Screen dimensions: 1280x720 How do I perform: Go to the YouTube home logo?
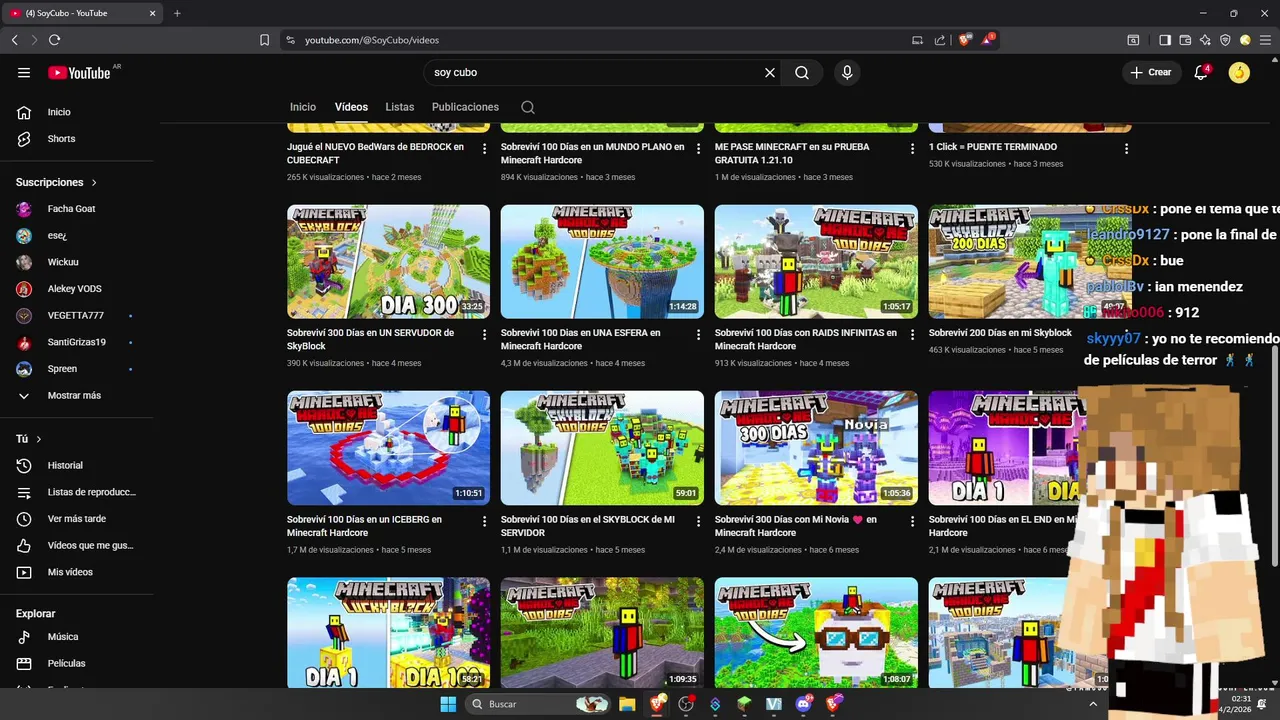79,72
